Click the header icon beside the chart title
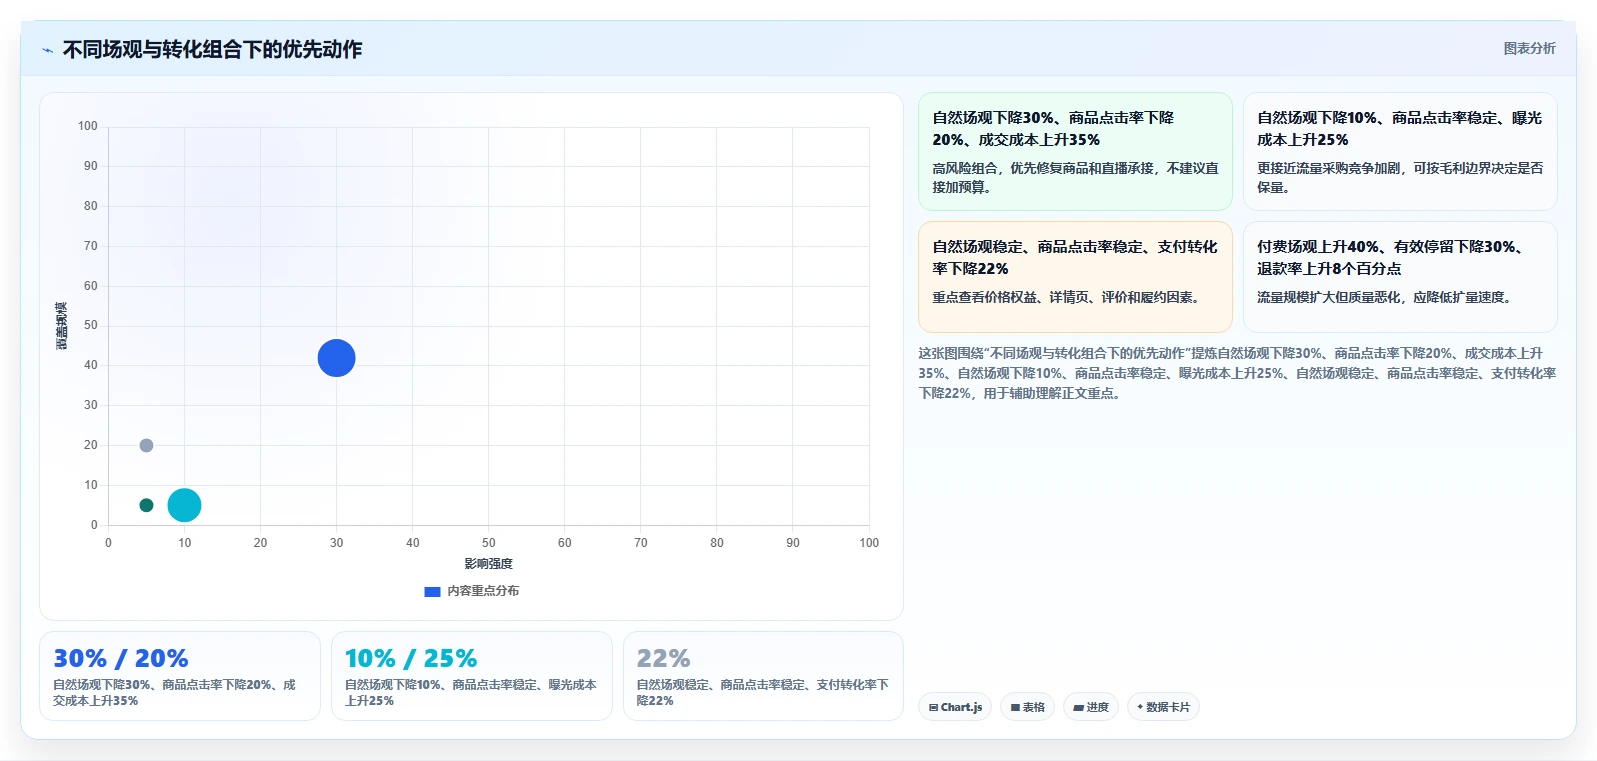Image resolution: width=1597 pixels, height=761 pixels. pyautogui.click(x=47, y=50)
